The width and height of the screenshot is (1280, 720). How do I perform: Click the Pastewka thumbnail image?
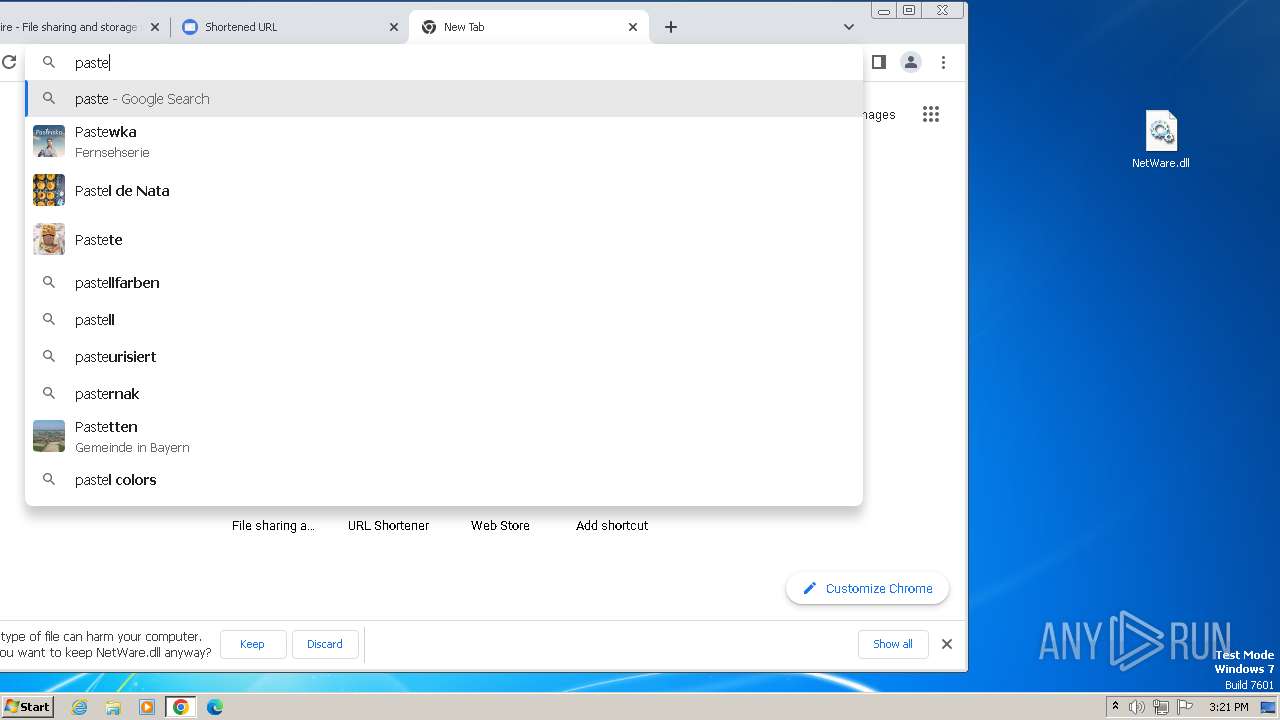coord(49,141)
